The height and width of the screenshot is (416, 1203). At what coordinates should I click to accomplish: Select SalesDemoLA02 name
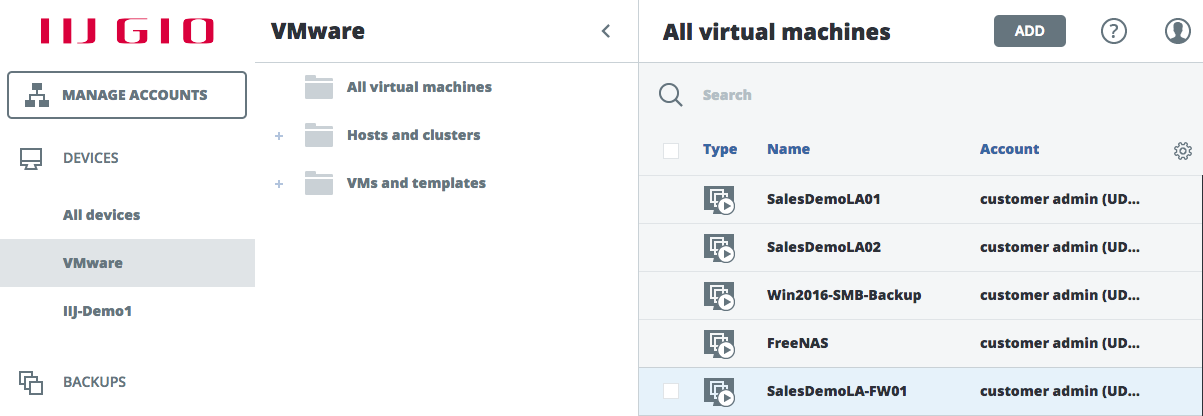[823, 247]
